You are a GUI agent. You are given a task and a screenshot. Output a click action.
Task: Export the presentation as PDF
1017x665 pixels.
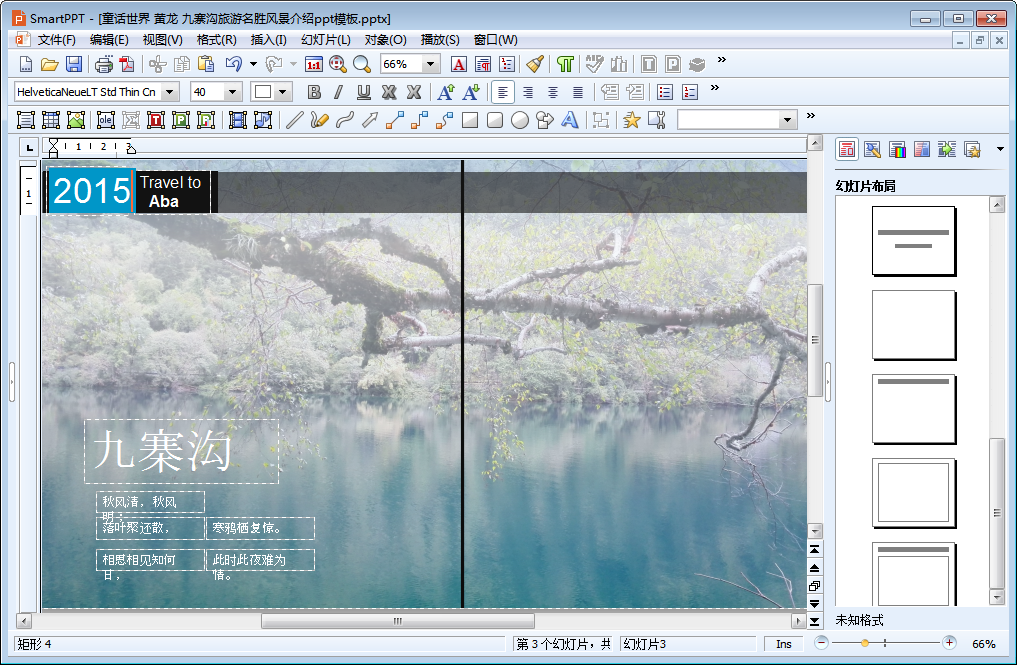point(127,64)
